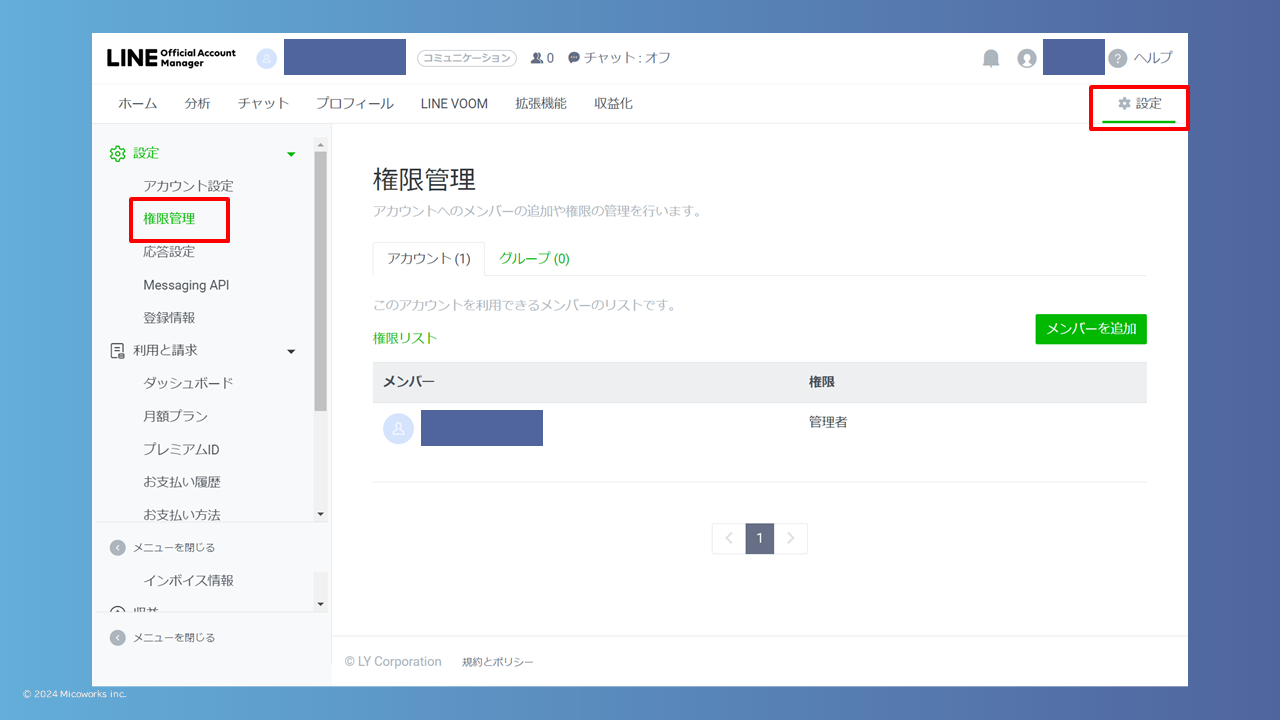Collapse the 利用と請求 section arrow
1280x720 pixels.
pos(291,351)
